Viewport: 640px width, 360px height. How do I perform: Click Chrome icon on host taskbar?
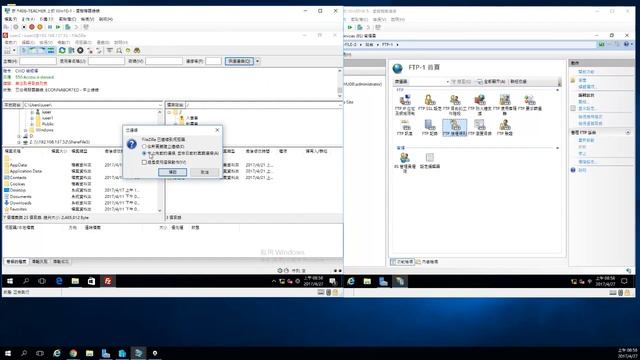click(x=73, y=353)
